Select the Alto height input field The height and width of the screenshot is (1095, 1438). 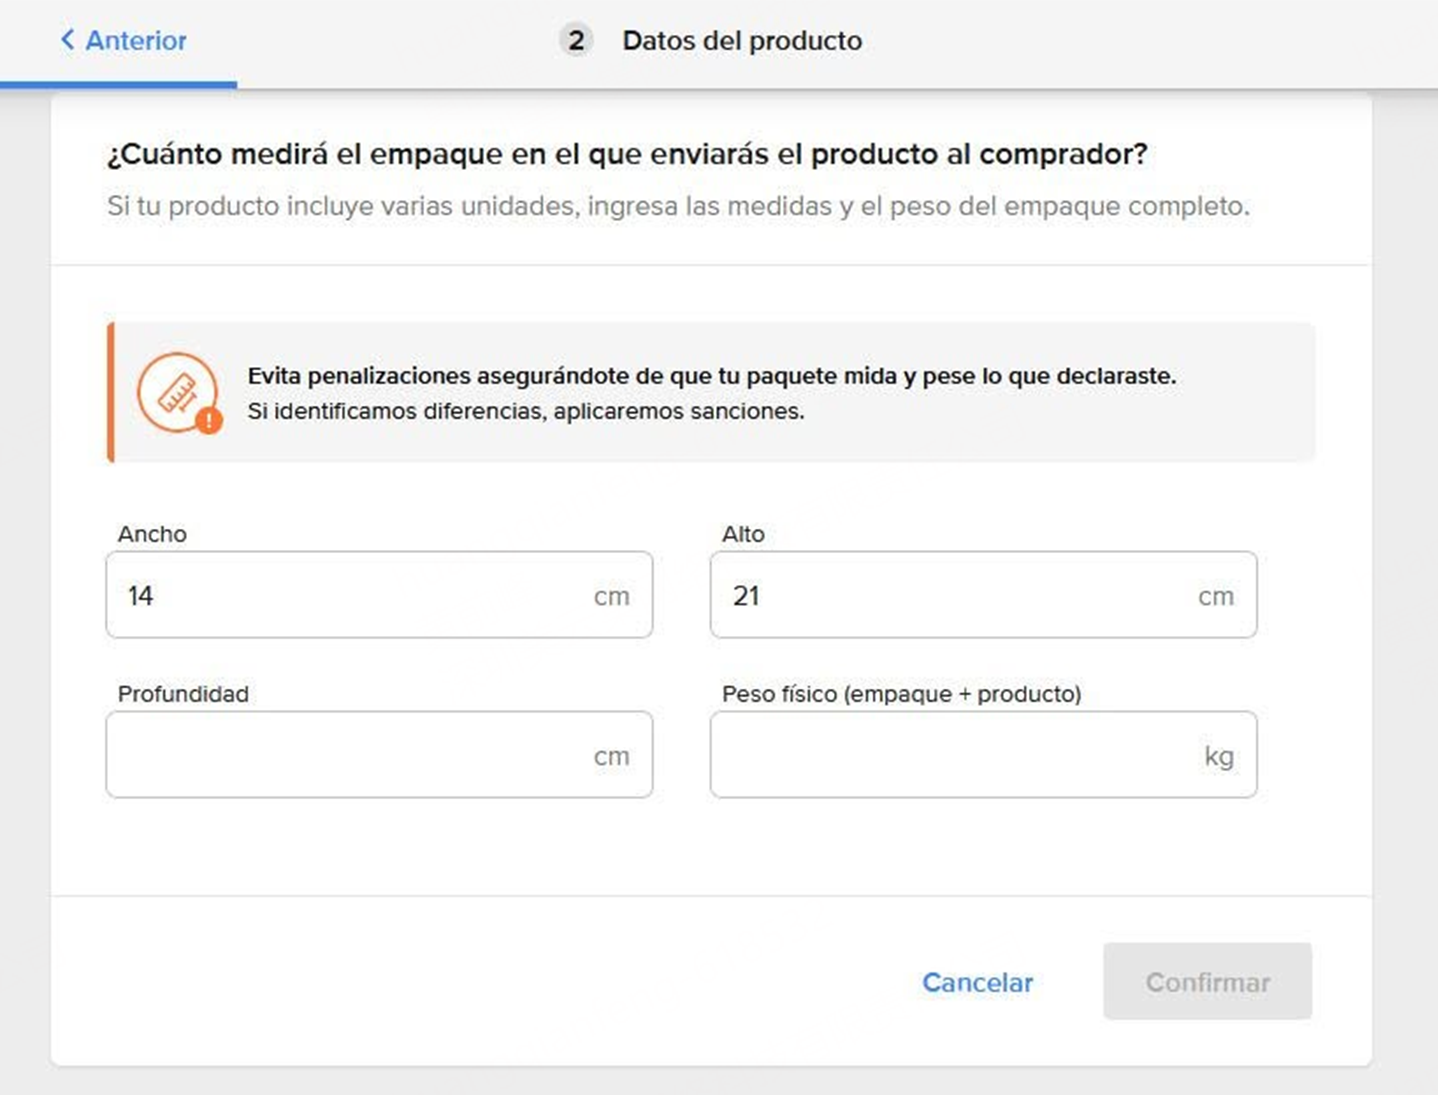(983, 595)
